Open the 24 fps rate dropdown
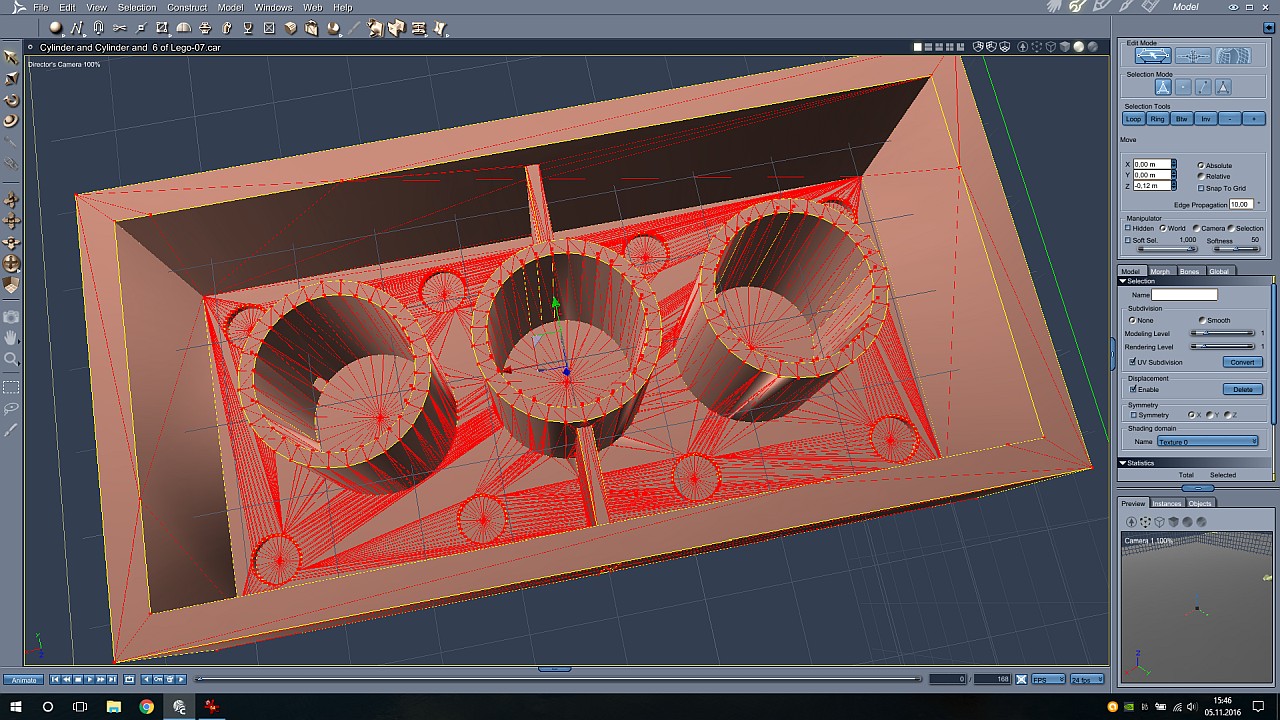 click(1086, 679)
